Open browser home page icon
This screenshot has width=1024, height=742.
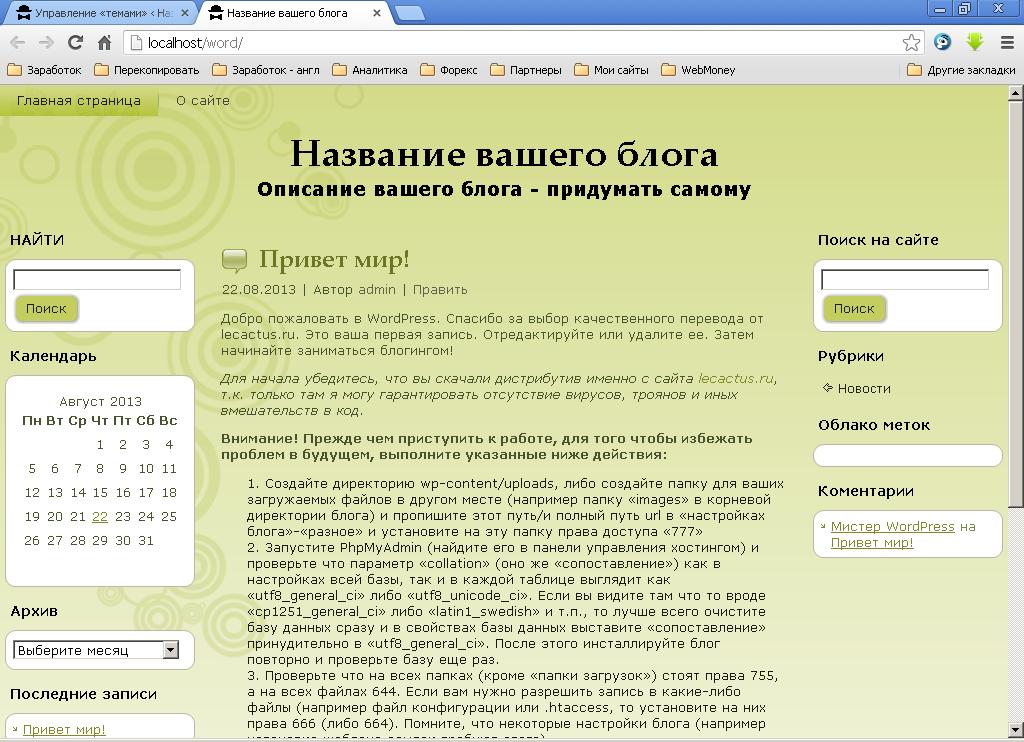tap(104, 43)
